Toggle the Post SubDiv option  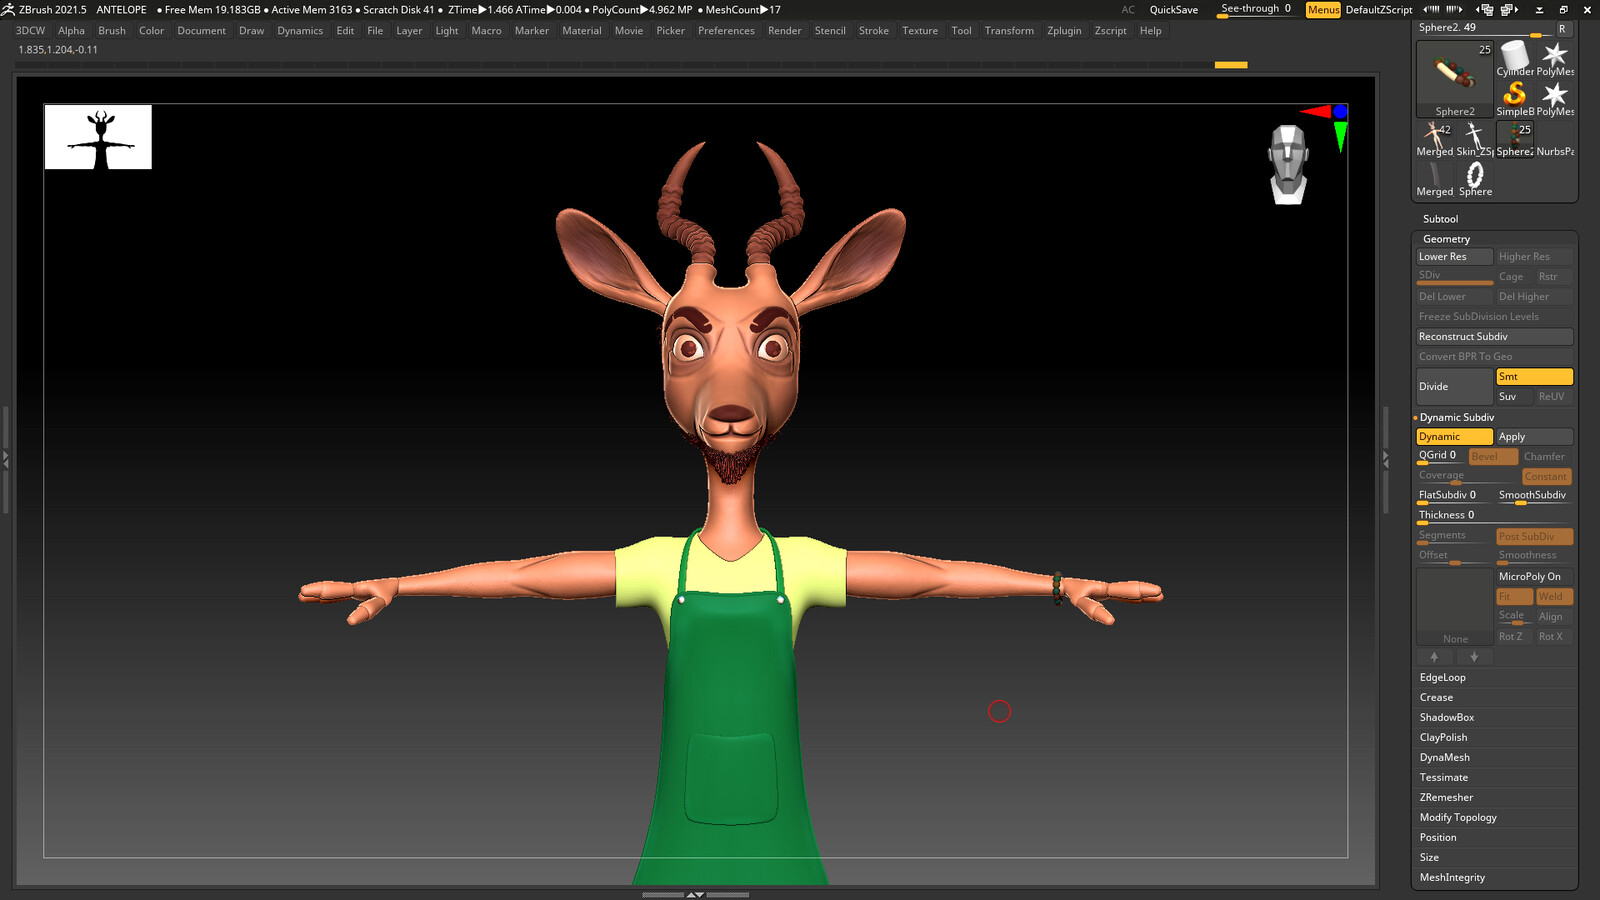[1534, 537]
